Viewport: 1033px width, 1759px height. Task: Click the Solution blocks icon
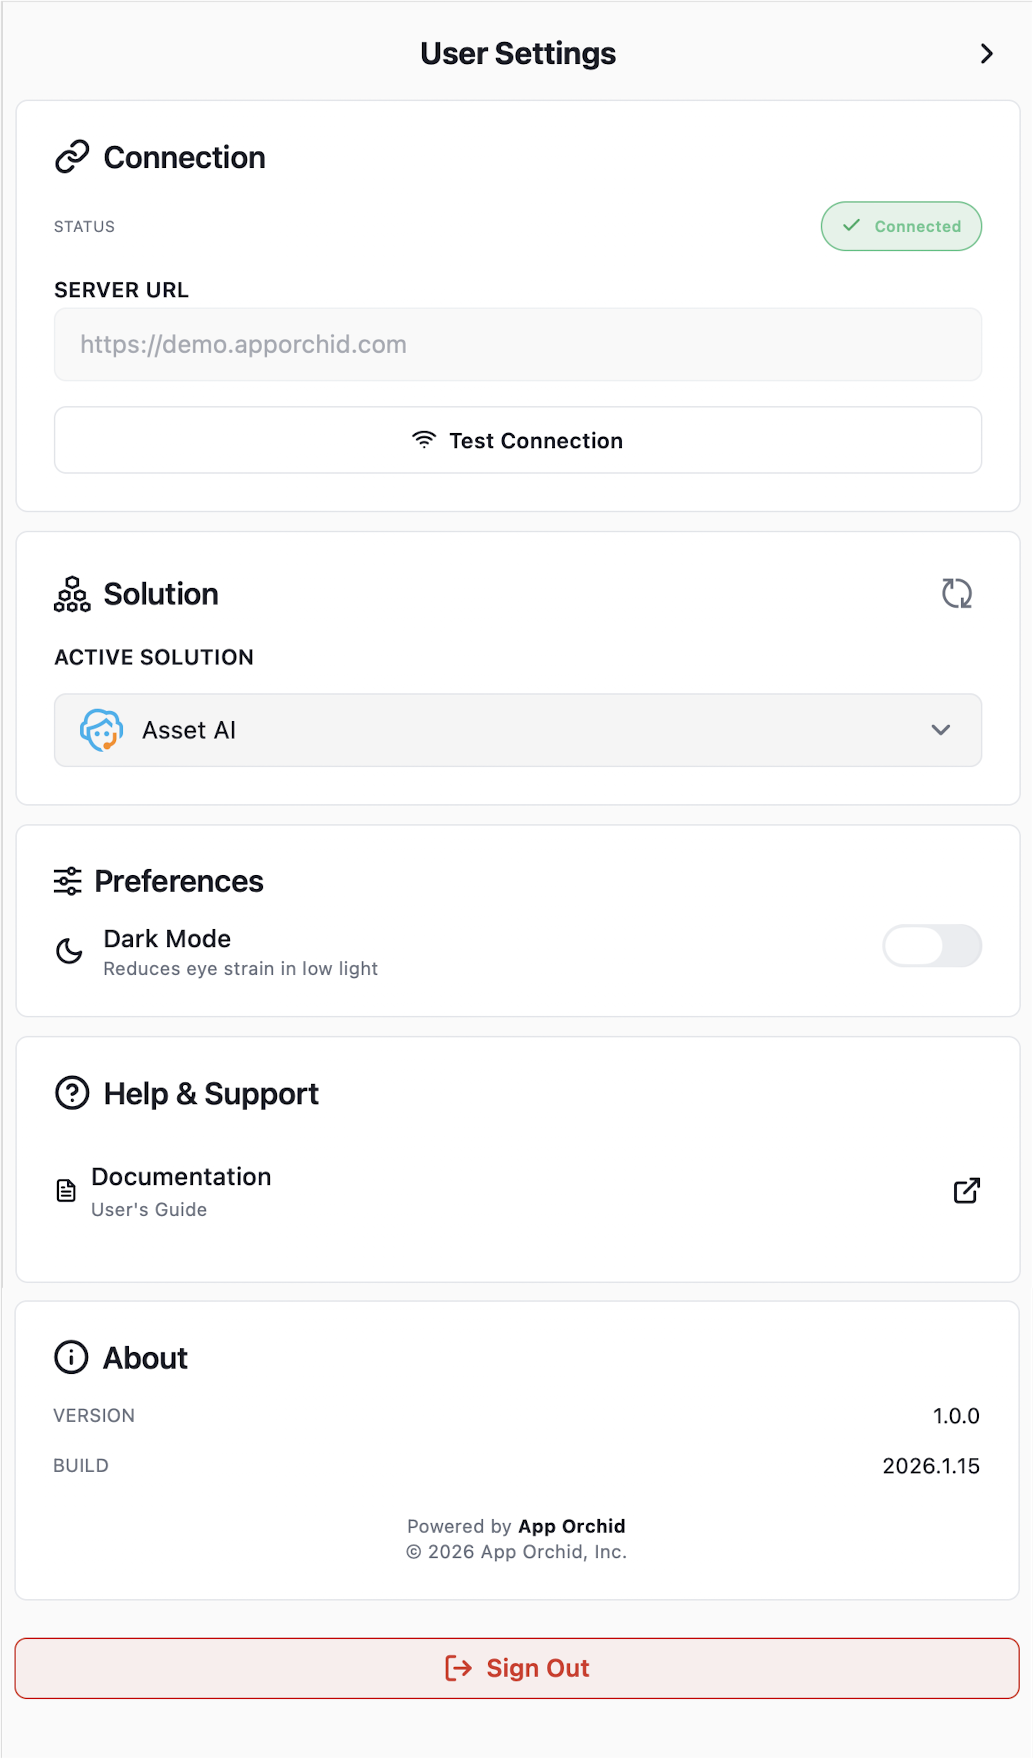pos(72,594)
